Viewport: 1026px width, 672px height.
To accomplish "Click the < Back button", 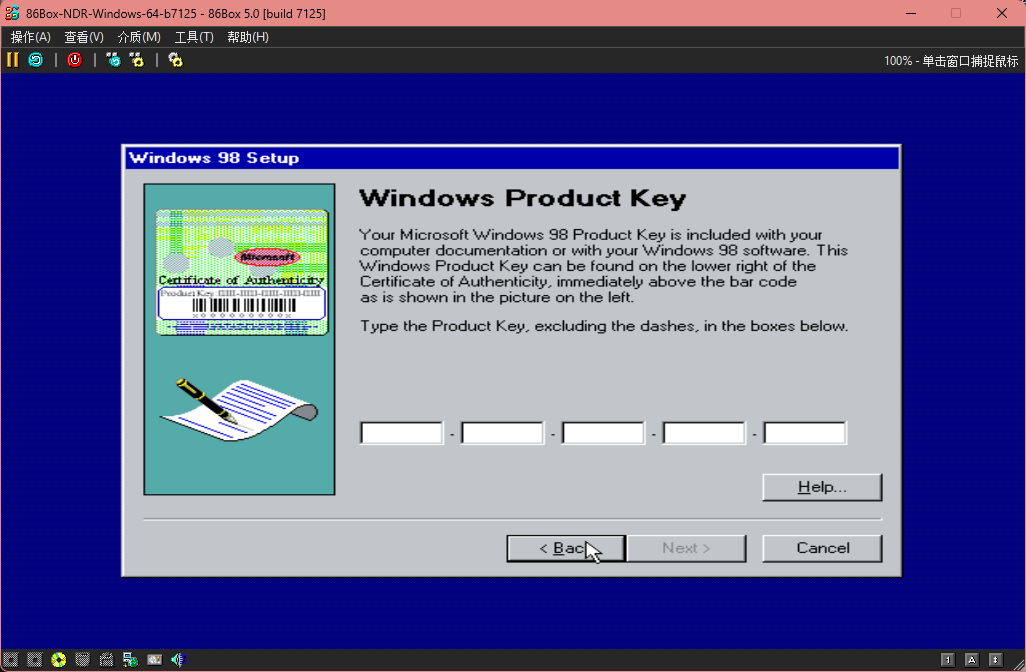I will pos(566,548).
